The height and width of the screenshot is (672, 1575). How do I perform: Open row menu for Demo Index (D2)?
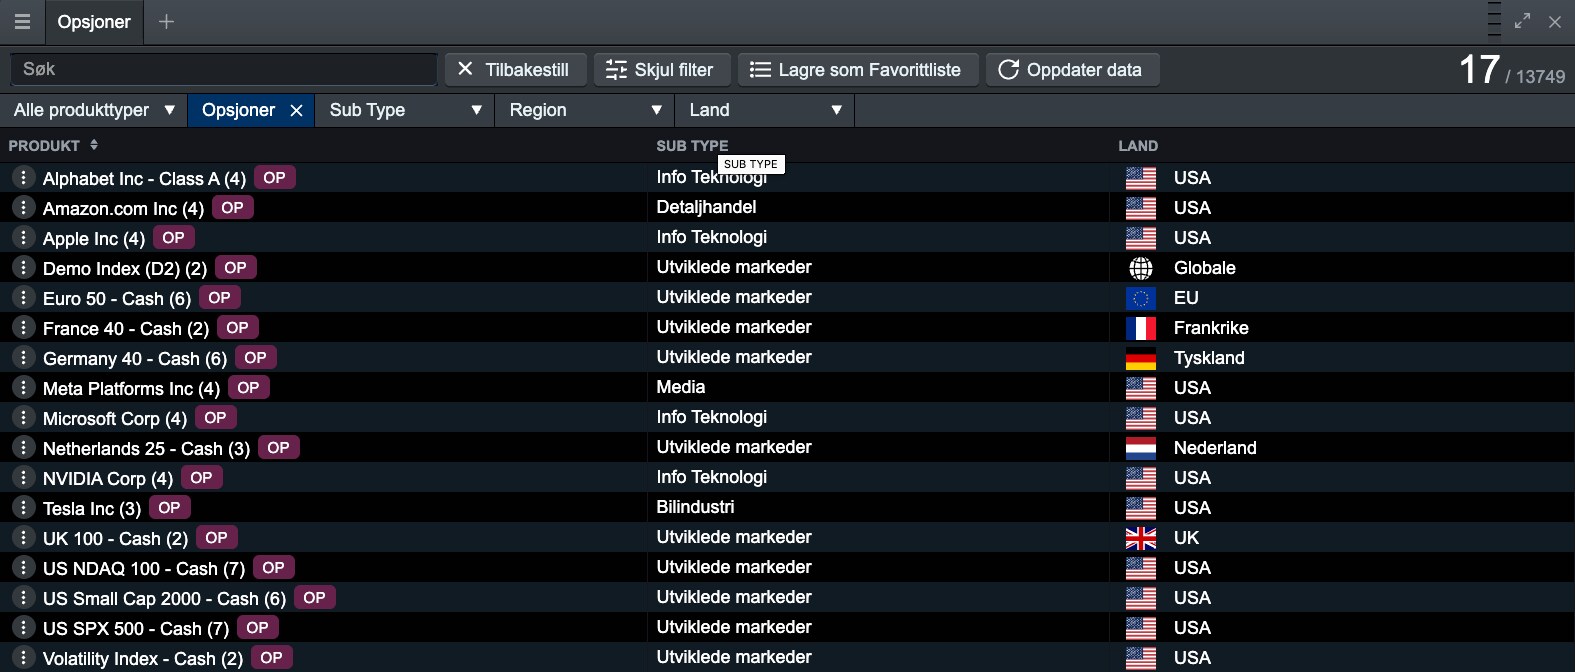point(23,268)
